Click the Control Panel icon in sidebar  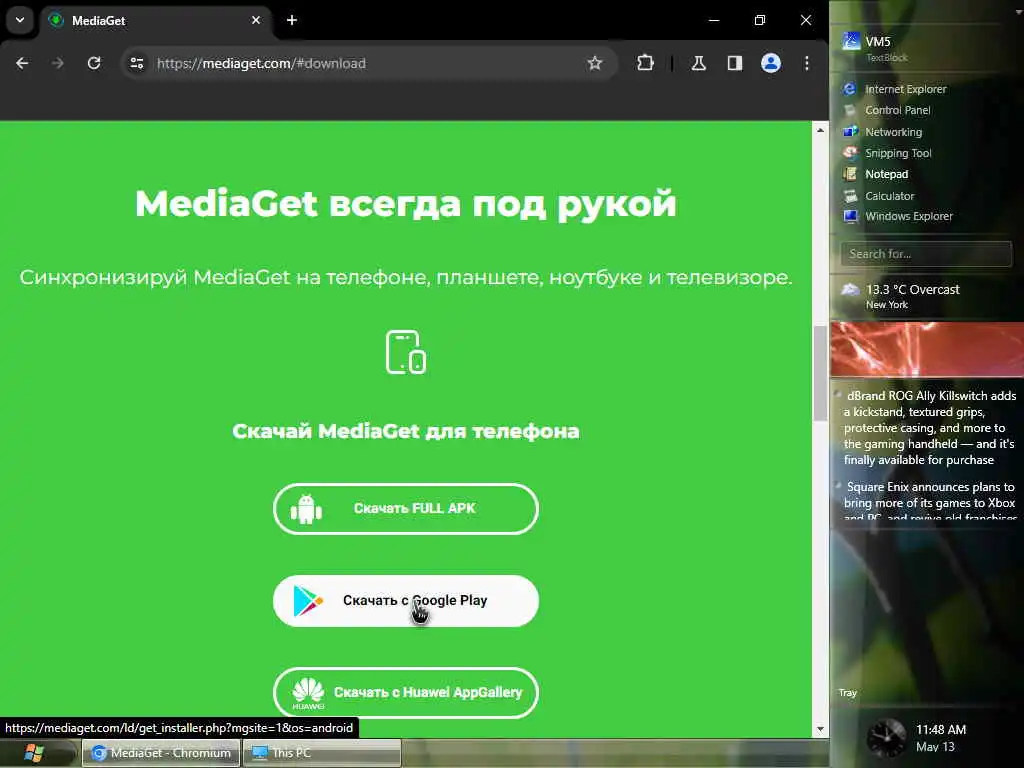point(850,110)
